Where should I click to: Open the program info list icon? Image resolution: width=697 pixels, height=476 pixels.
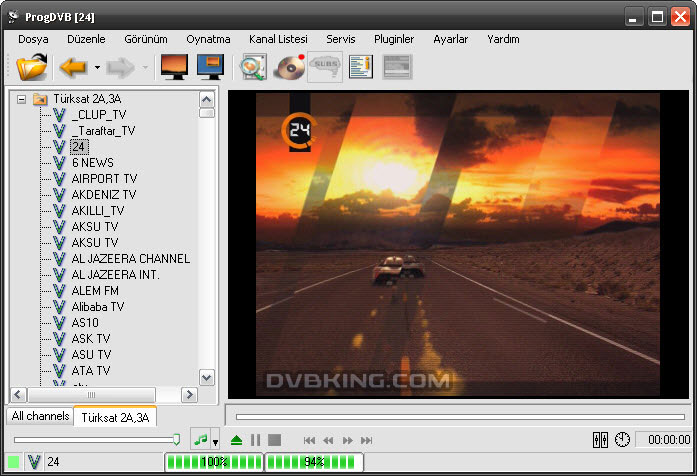click(361, 67)
